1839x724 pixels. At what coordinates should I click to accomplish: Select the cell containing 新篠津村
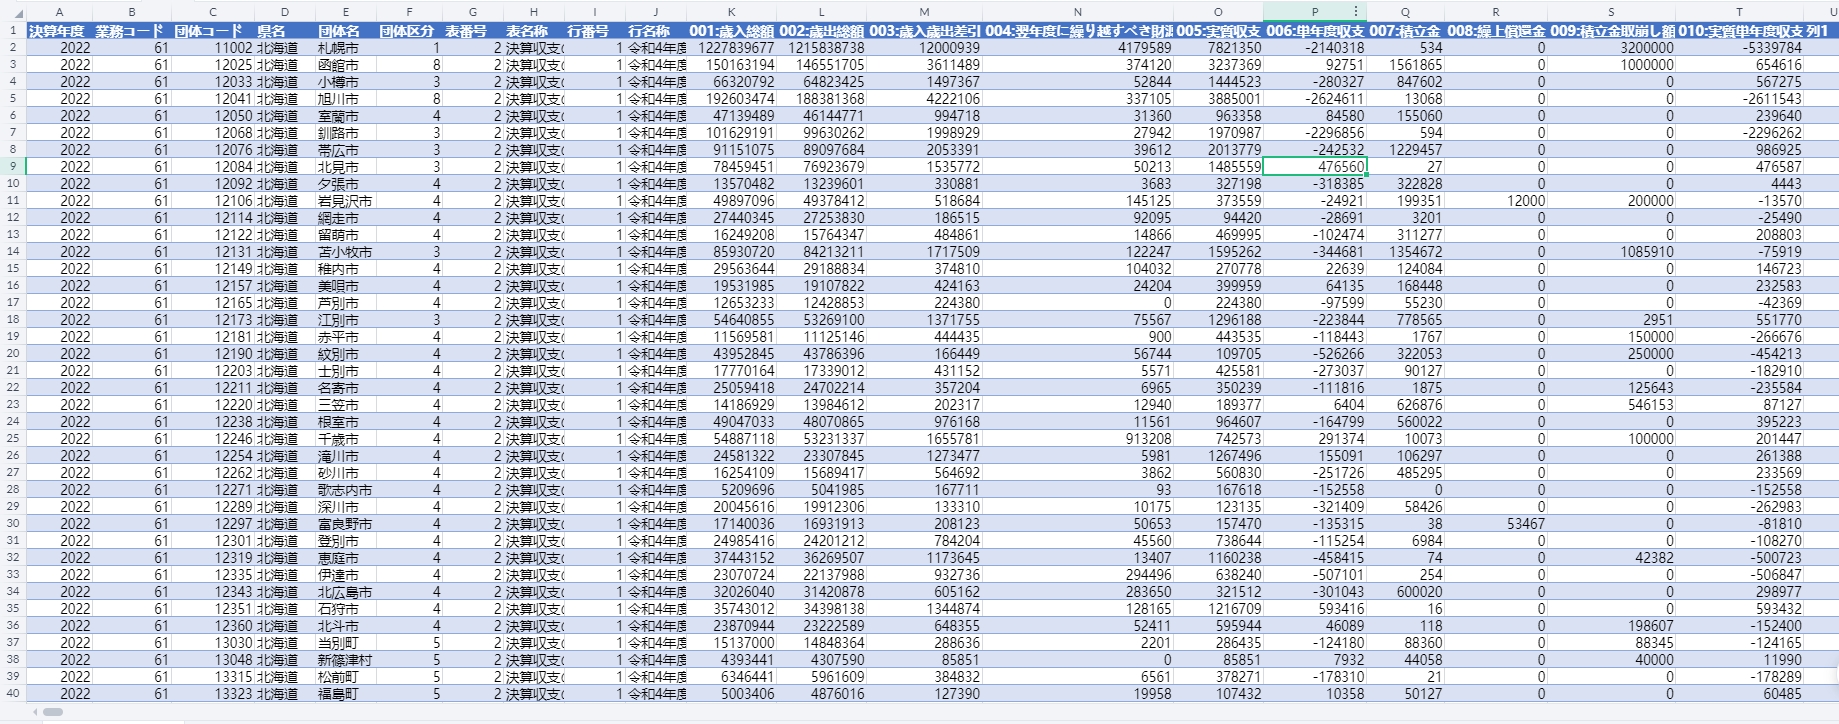click(345, 660)
